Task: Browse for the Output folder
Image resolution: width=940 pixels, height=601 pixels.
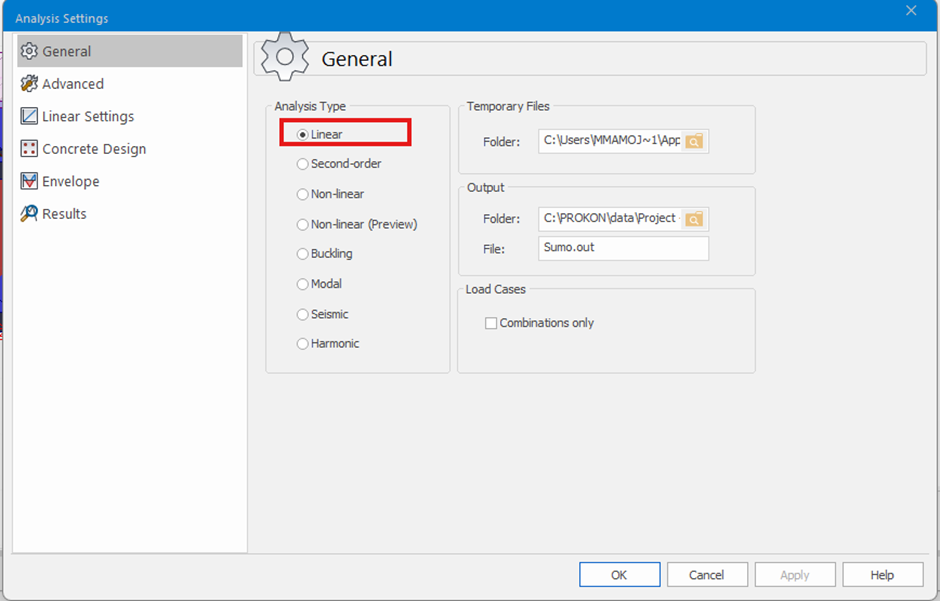Action: (x=694, y=219)
